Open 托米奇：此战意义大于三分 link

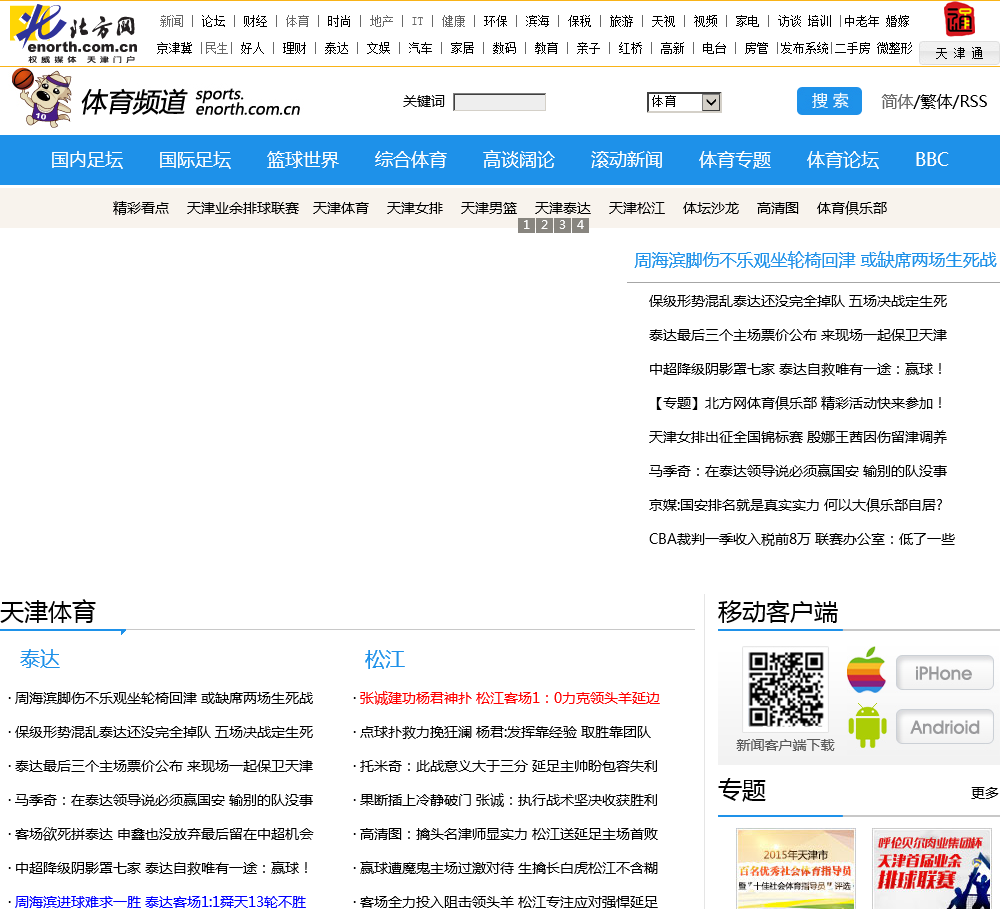pos(508,766)
